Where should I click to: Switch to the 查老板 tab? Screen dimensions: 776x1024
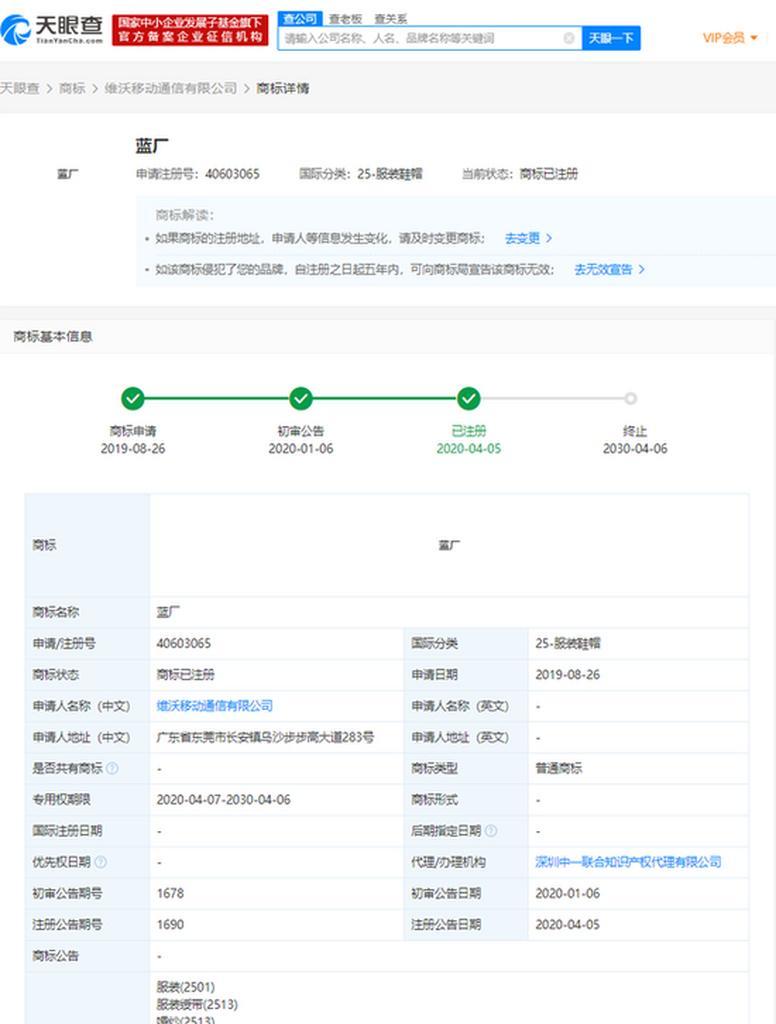click(x=345, y=19)
